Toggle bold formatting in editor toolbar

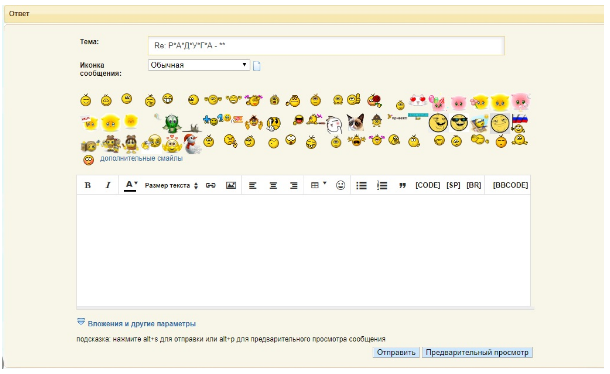click(x=88, y=185)
